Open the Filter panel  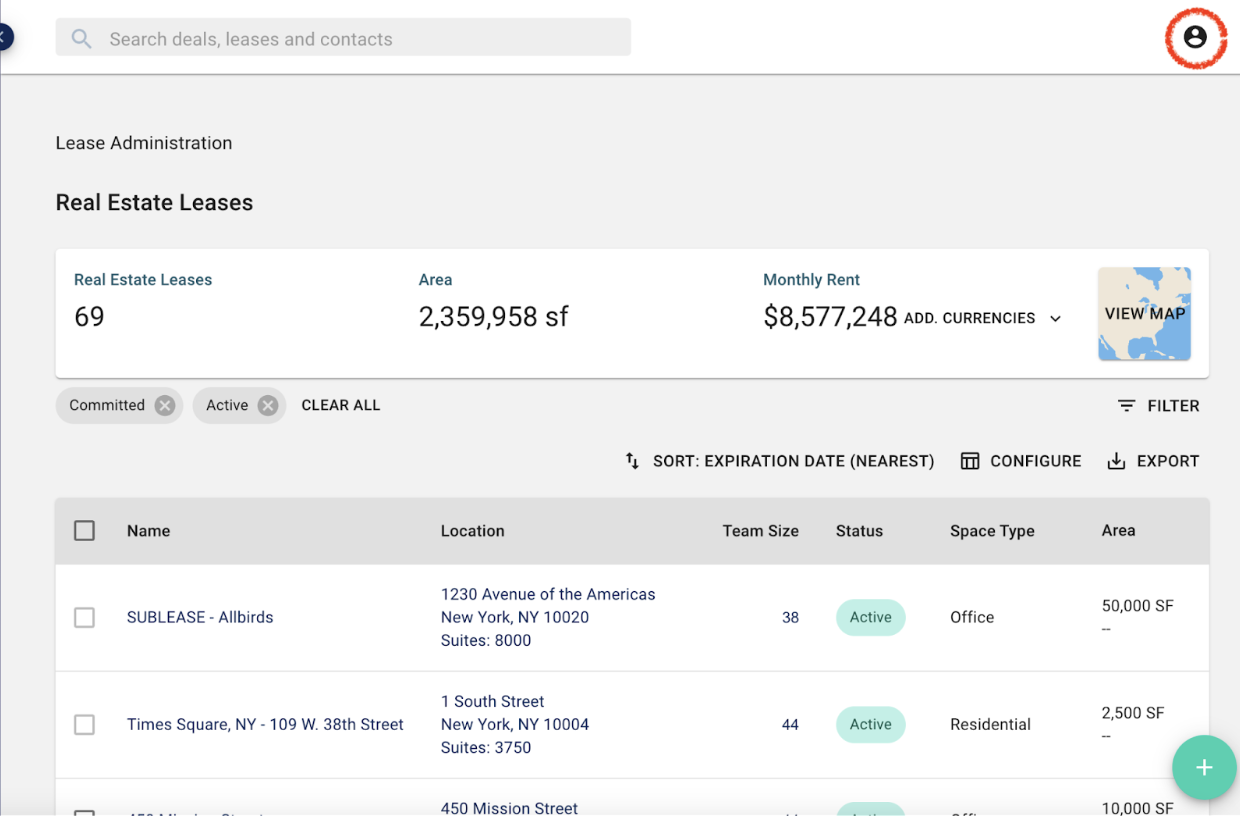click(x=1158, y=406)
